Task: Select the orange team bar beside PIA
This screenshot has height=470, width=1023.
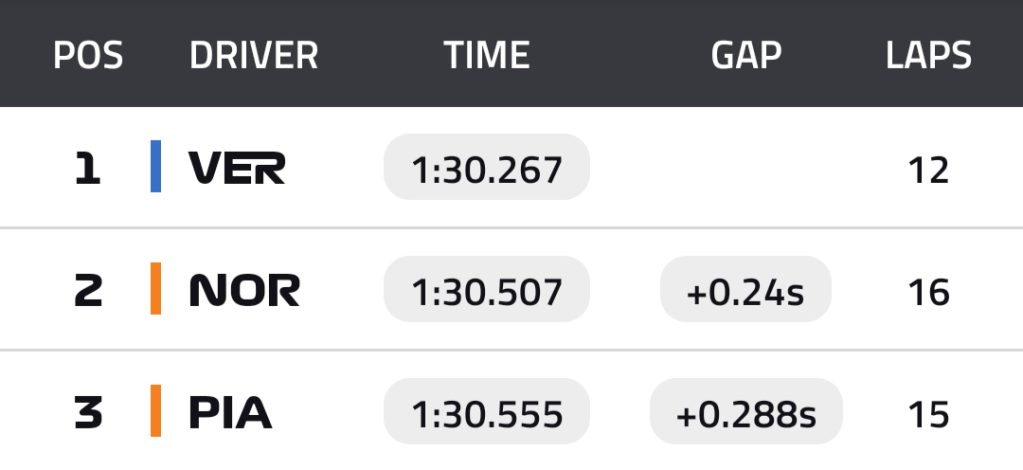Action: click(x=156, y=411)
